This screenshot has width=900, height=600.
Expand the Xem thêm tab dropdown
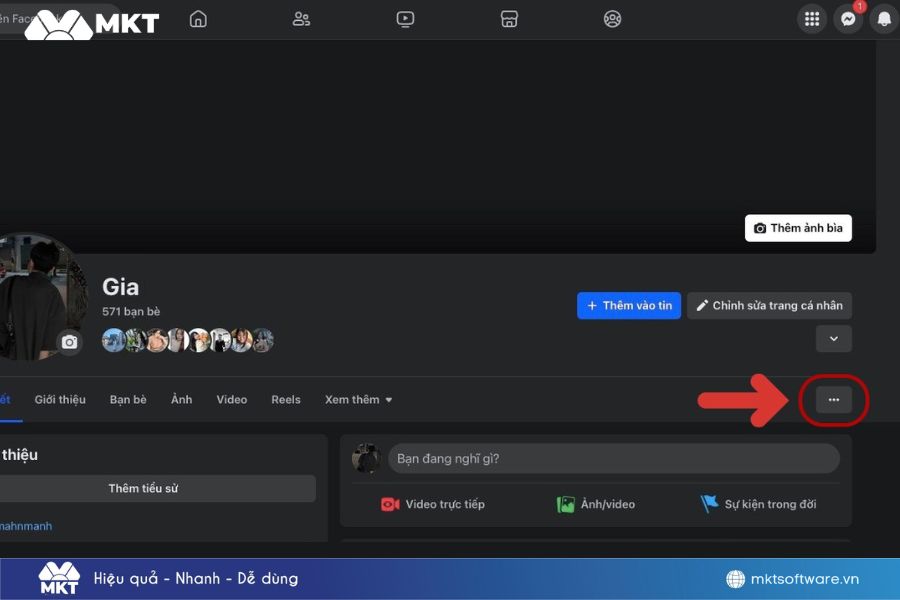[x=358, y=400]
